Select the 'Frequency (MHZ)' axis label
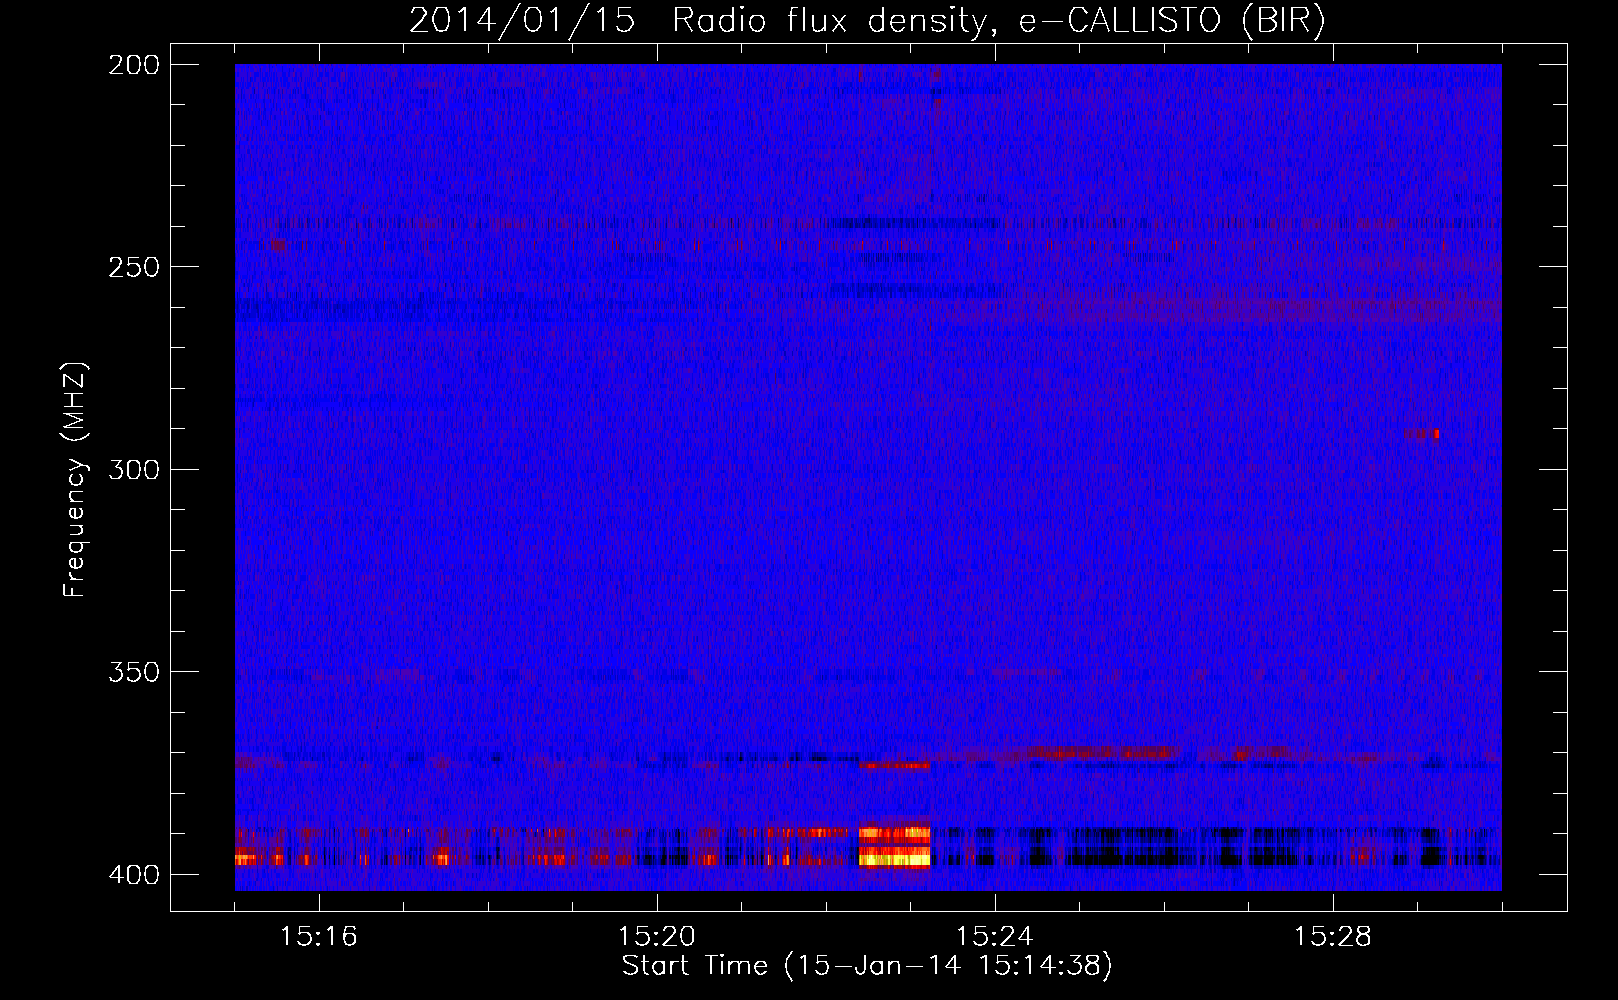 tap(75, 479)
